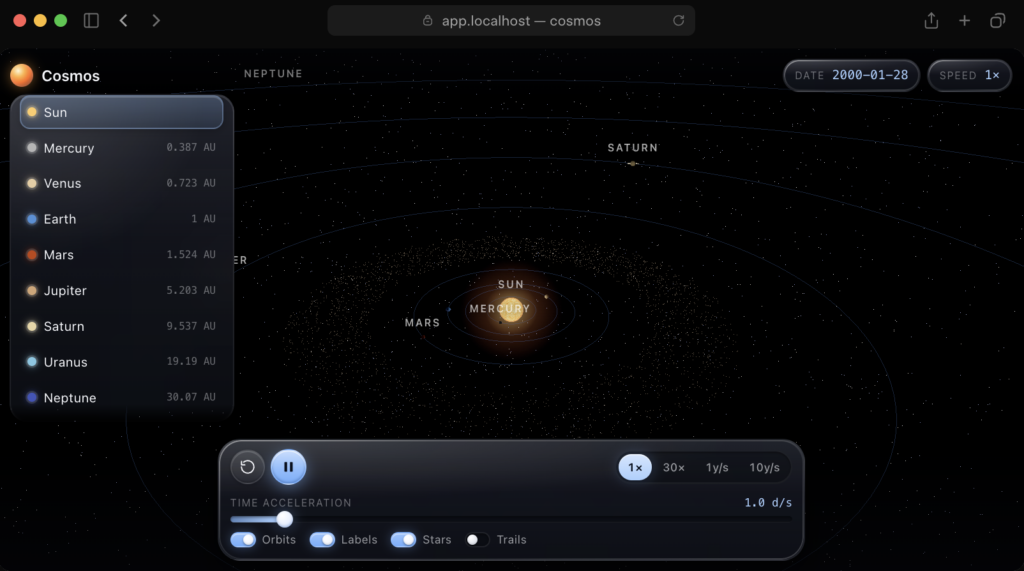The width and height of the screenshot is (1024, 571).
Task: Pause the simulation playback
Action: (x=288, y=466)
